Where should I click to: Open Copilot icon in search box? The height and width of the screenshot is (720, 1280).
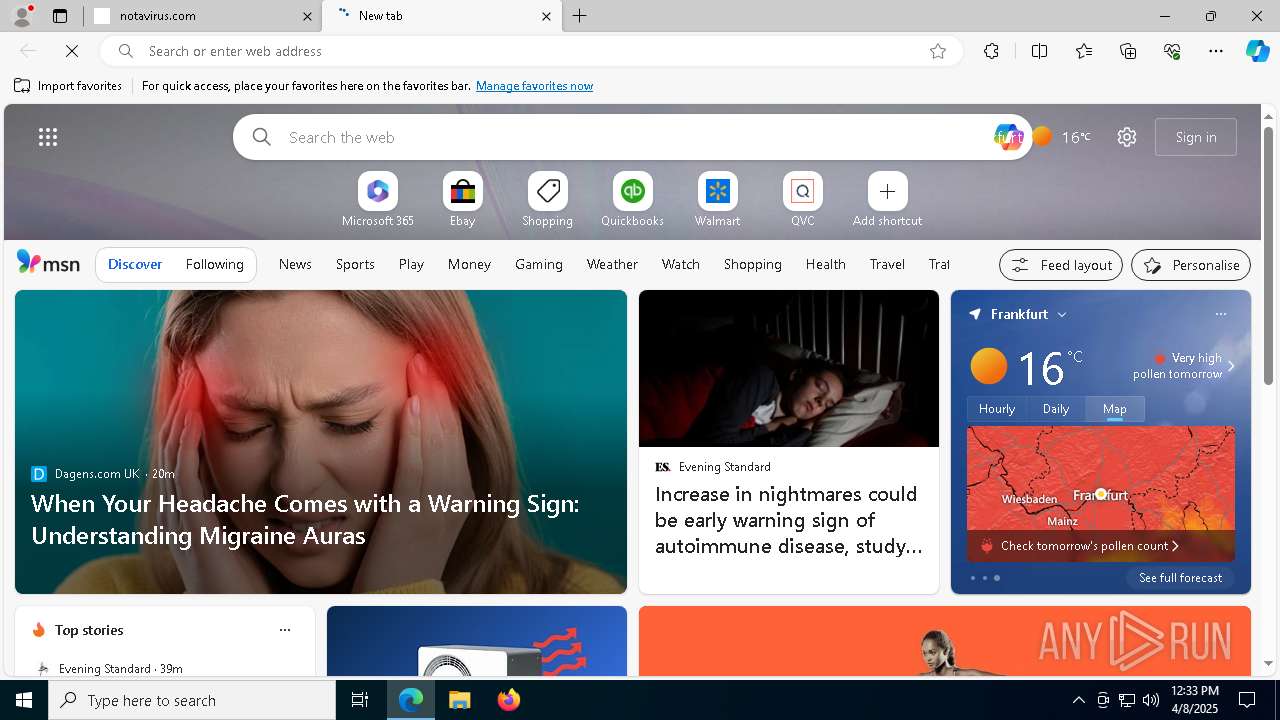click(1008, 137)
